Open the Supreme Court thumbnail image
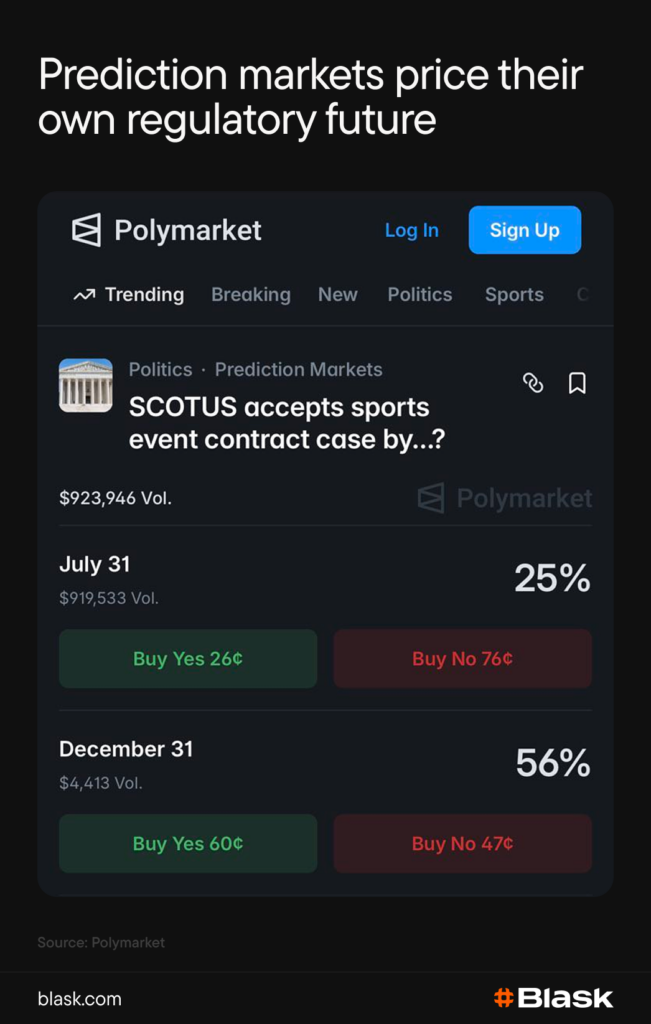This screenshot has height=1024, width=651. coord(86,385)
